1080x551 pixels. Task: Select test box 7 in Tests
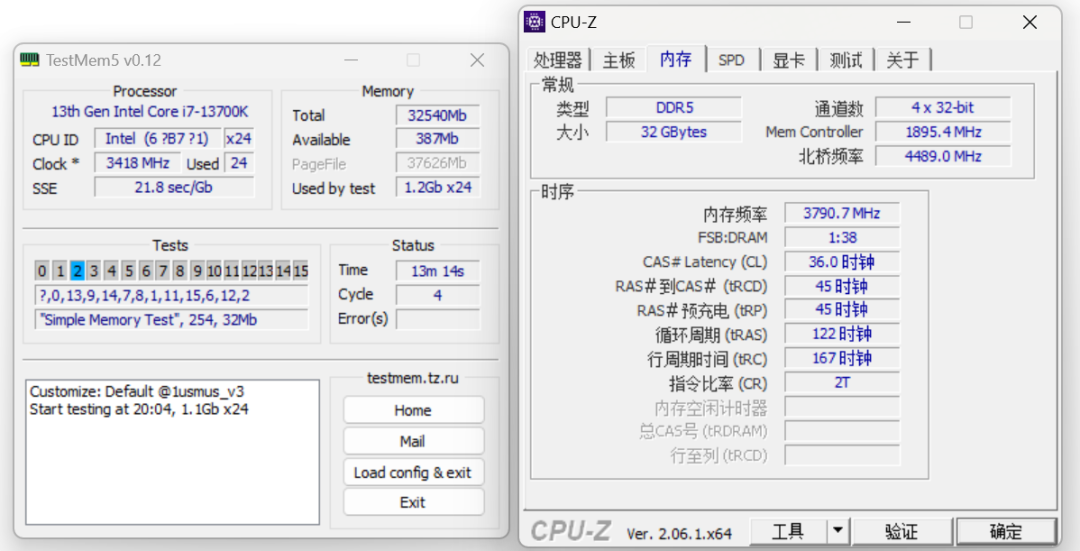coord(163,271)
